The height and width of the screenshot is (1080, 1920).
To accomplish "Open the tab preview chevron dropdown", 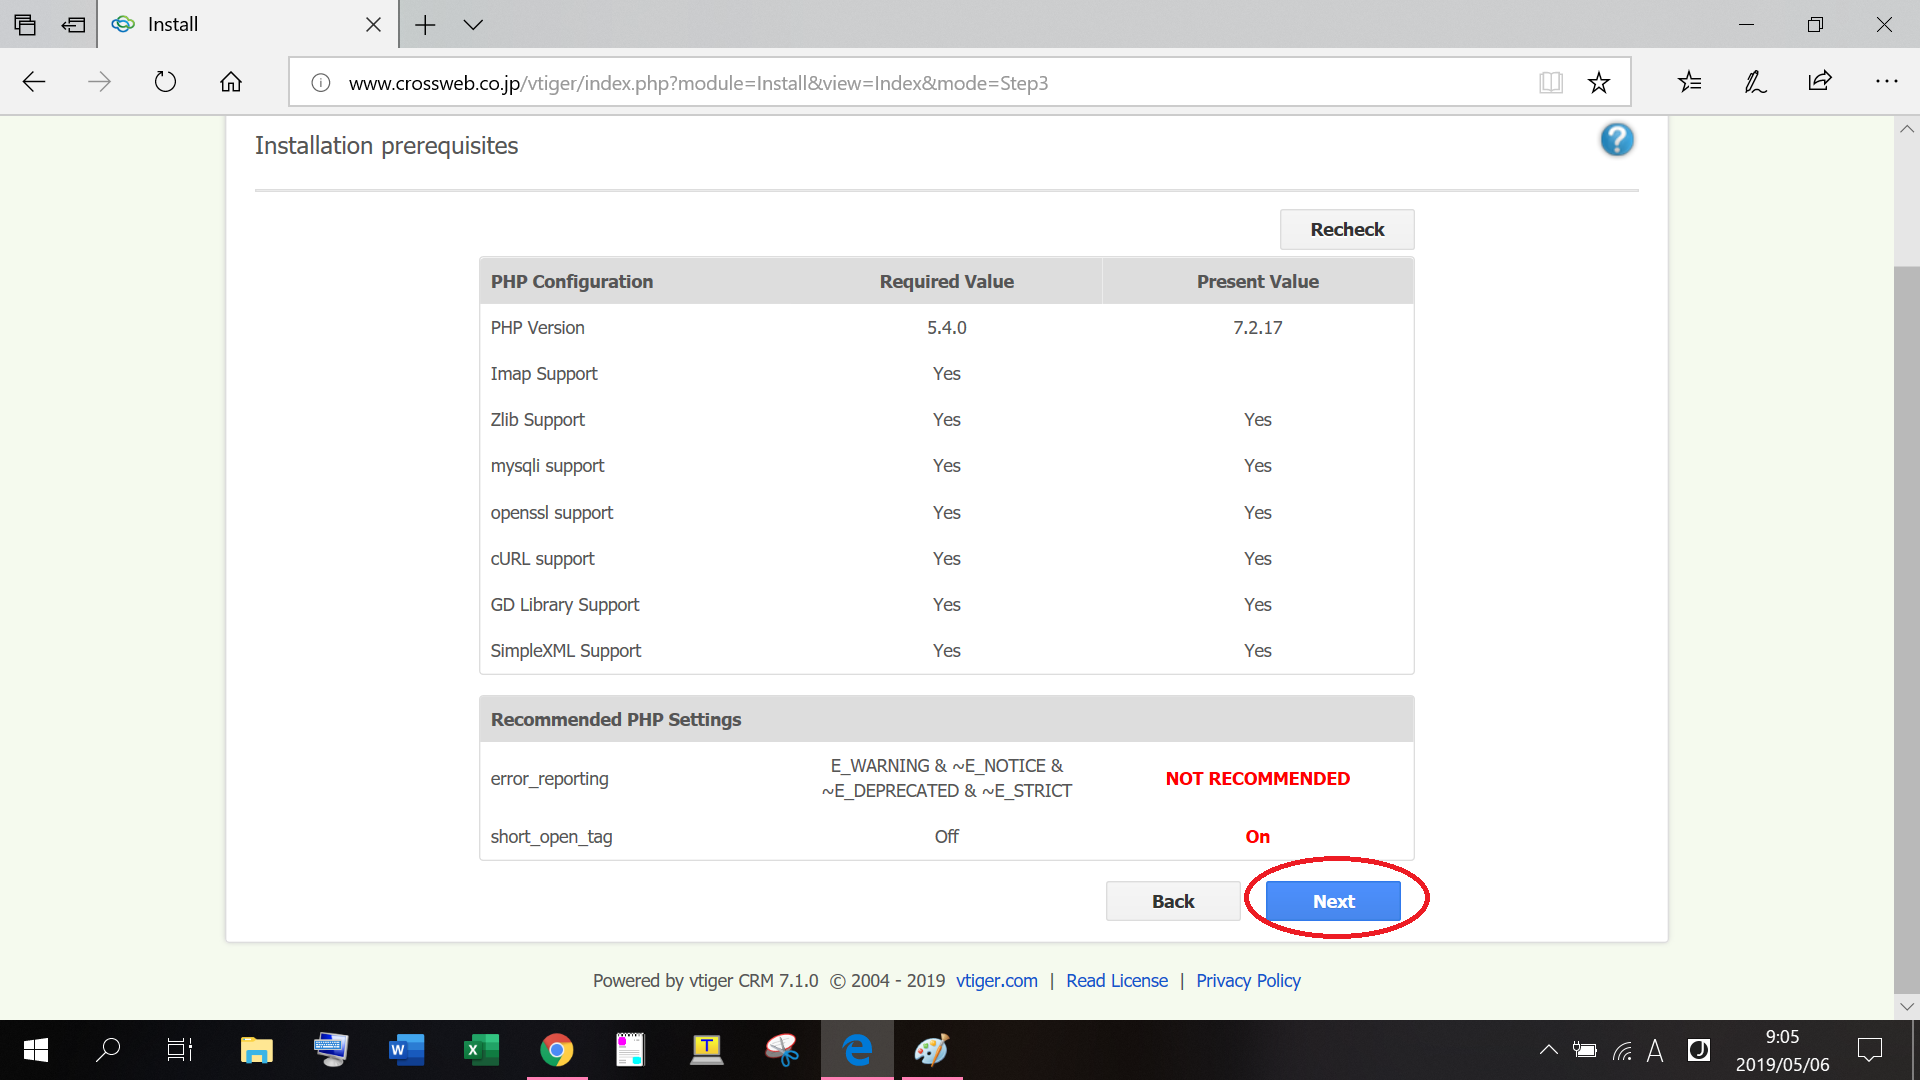I will (x=473, y=25).
